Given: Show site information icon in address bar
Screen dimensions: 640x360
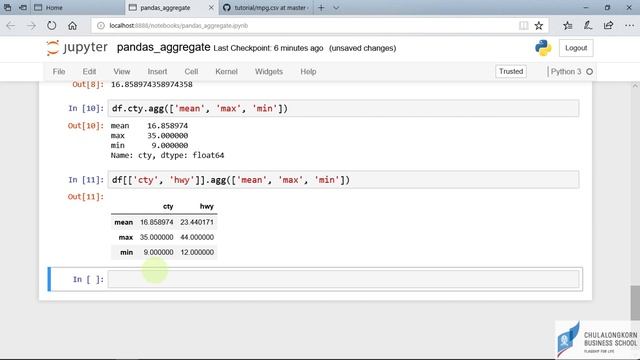Looking at the screenshot, I should click(x=100, y=26).
